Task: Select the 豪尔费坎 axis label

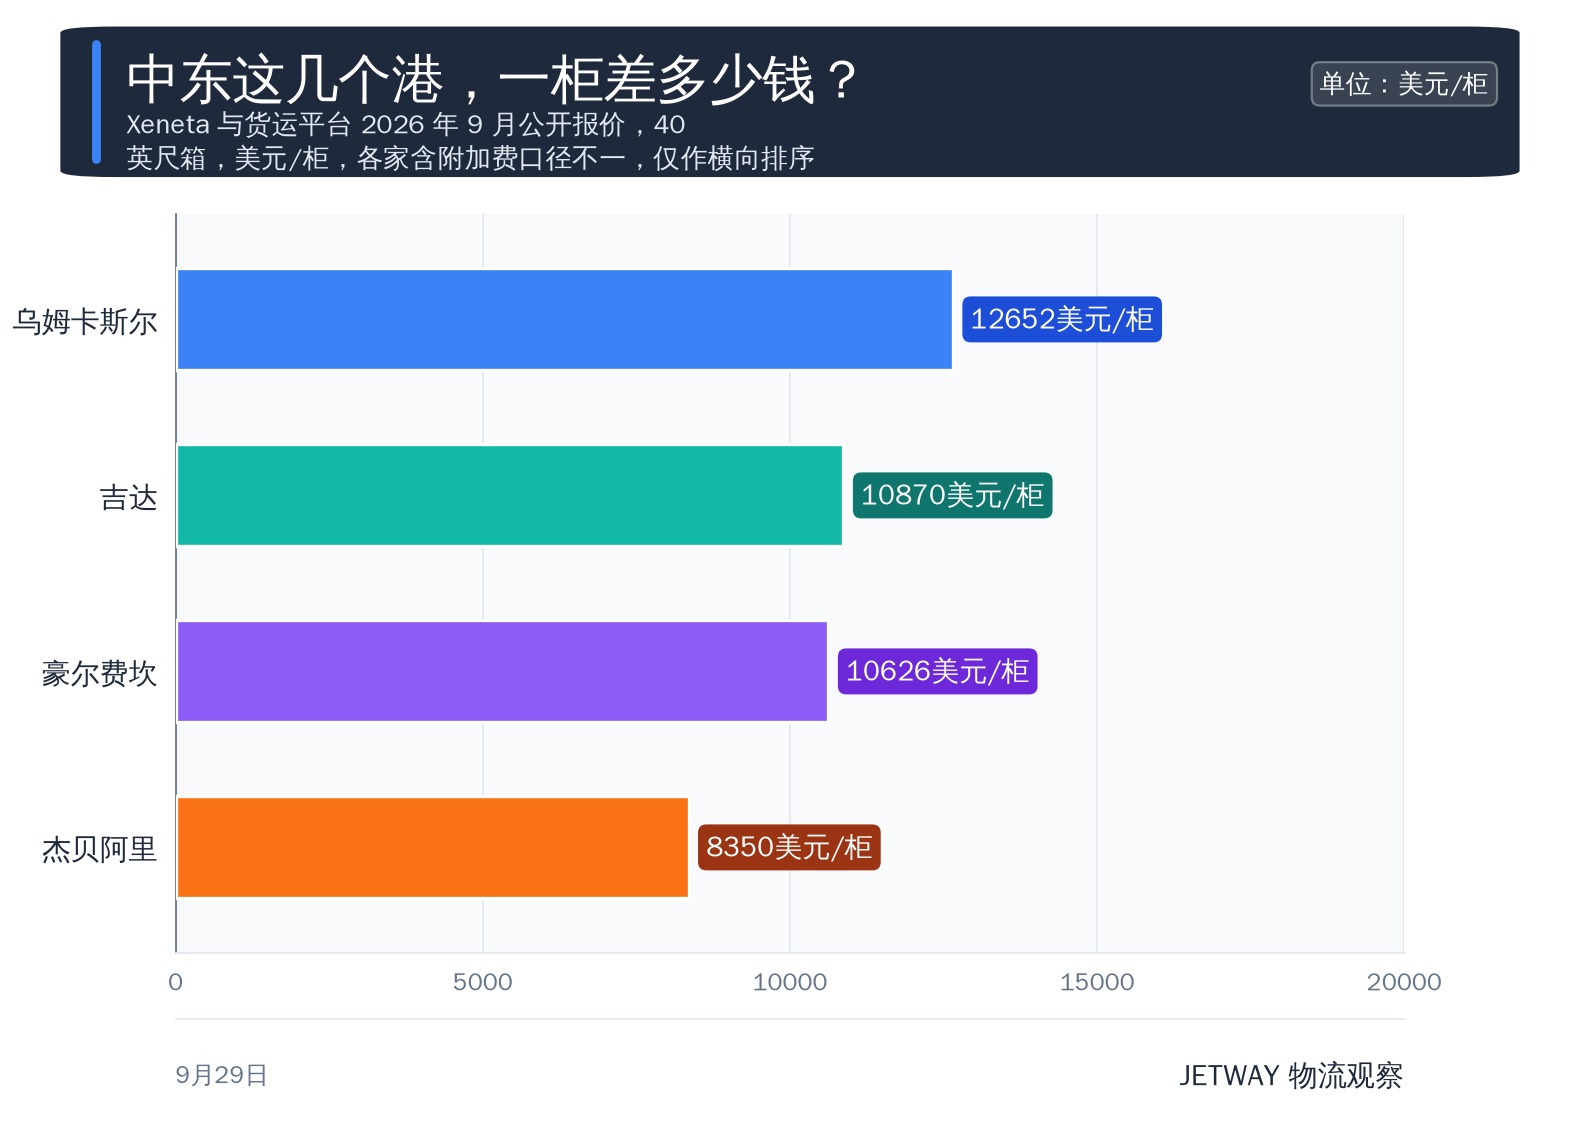Action: [x=100, y=674]
